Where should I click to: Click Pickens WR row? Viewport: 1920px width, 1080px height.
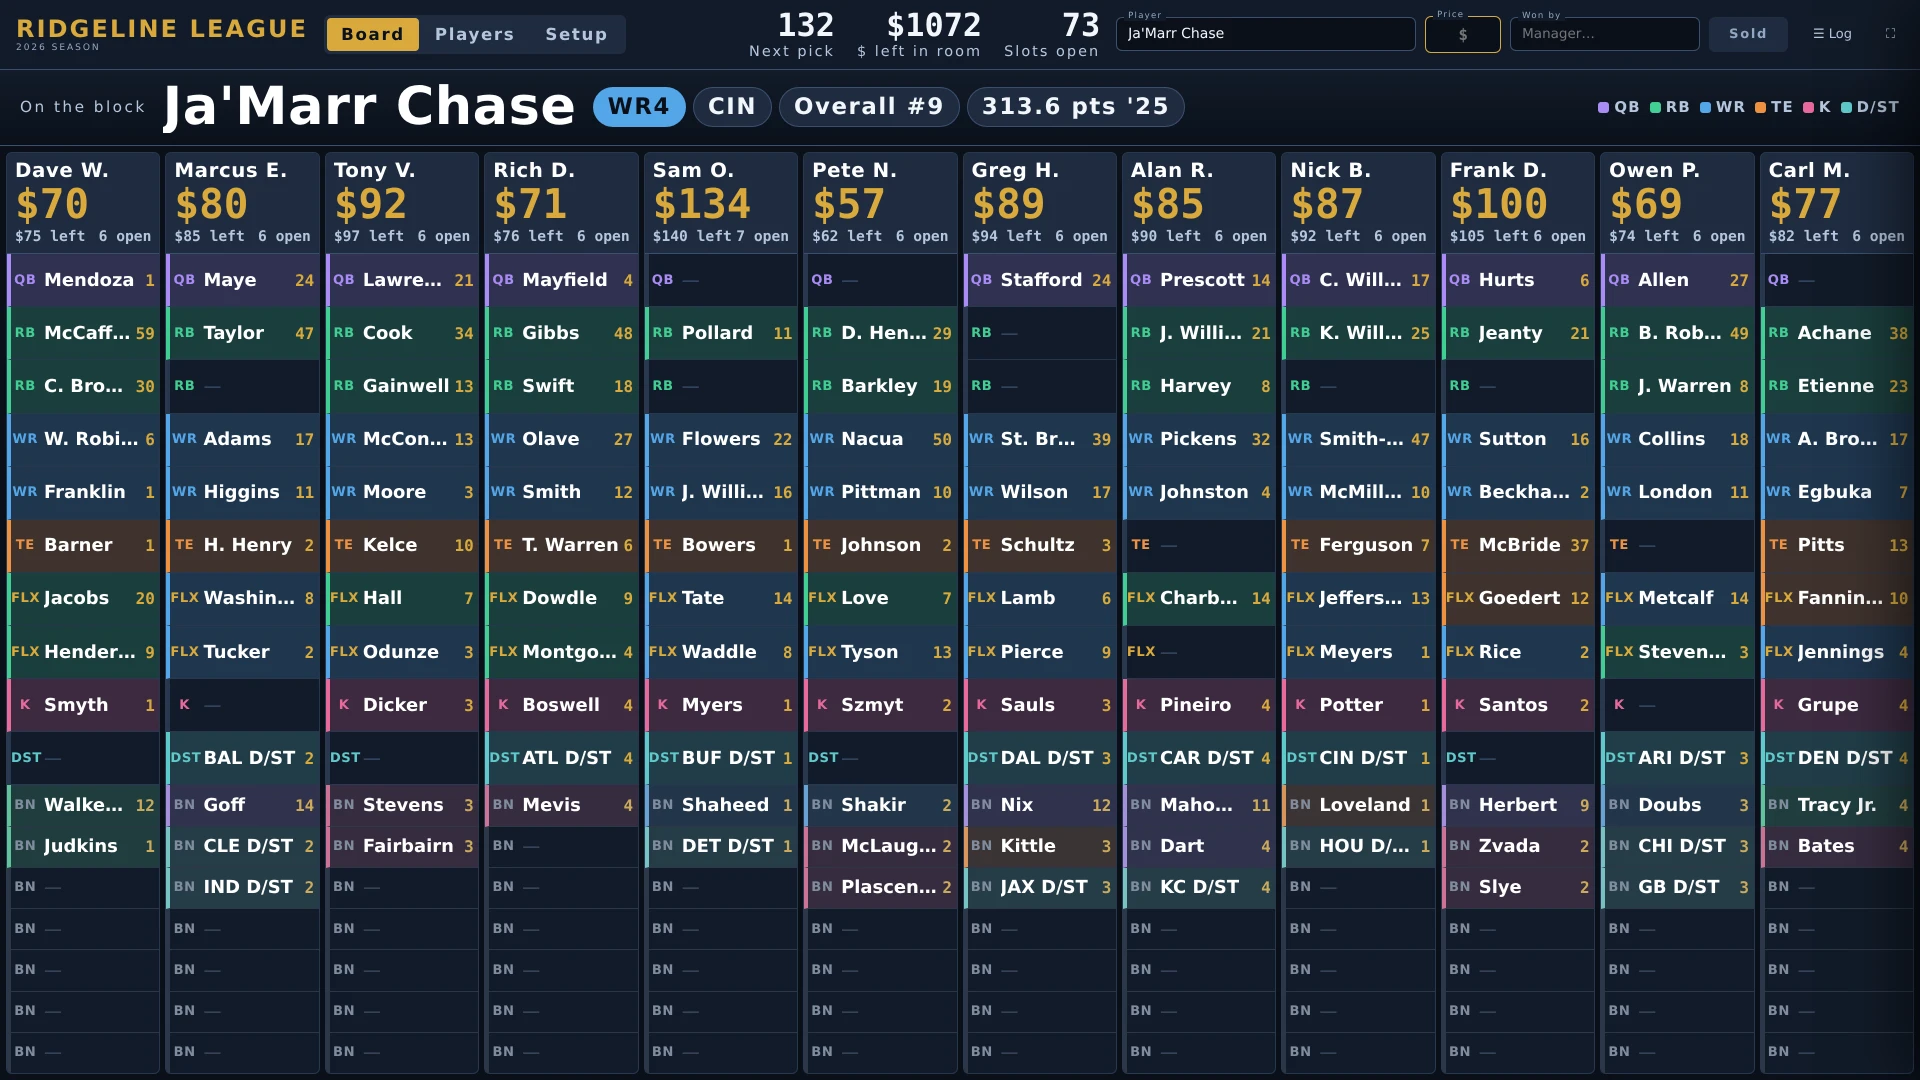pyautogui.click(x=1199, y=439)
